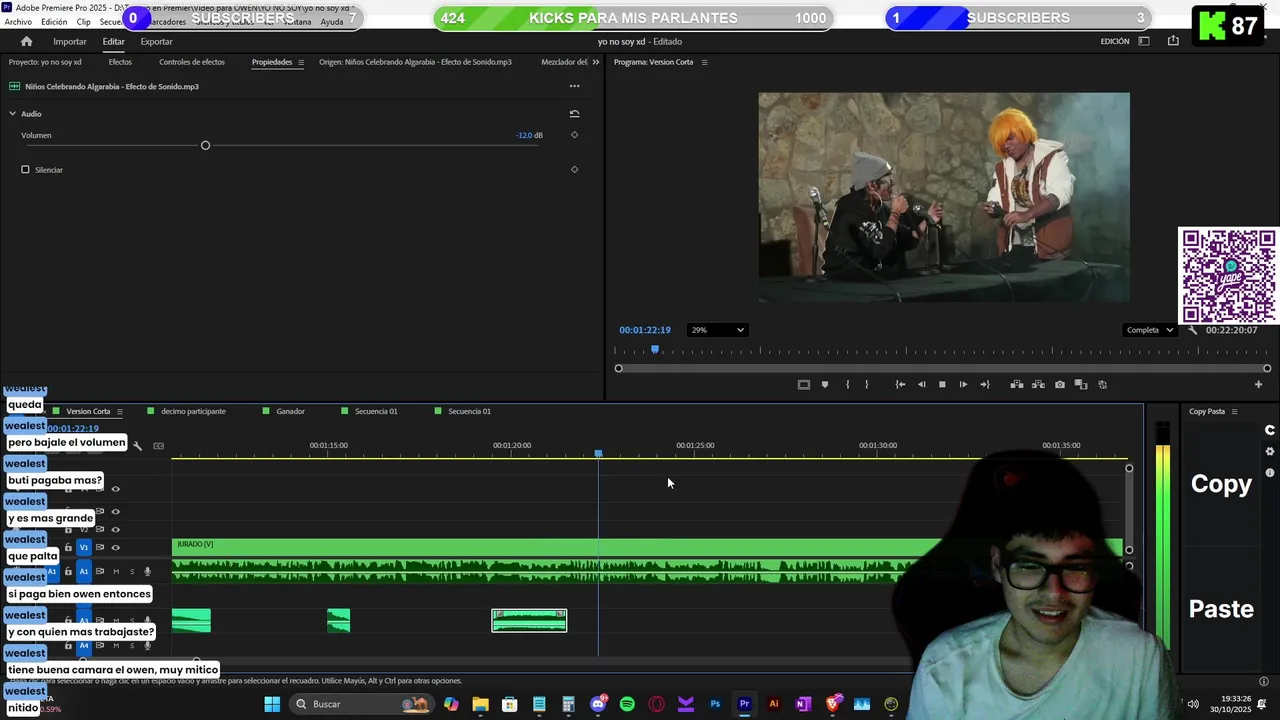Solo the A1 audio track
The height and width of the screenshot is (720, 1280).
click(x=131, y=572)
